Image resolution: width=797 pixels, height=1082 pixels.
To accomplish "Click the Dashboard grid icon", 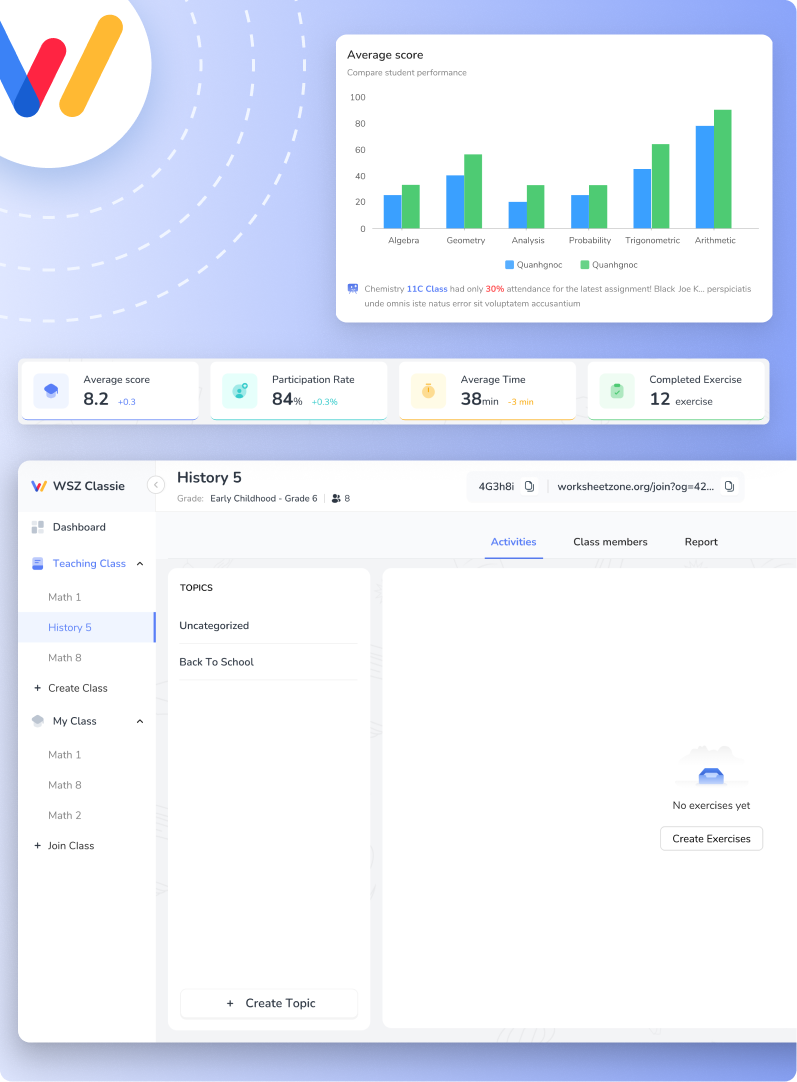I will tap(38, 527).
